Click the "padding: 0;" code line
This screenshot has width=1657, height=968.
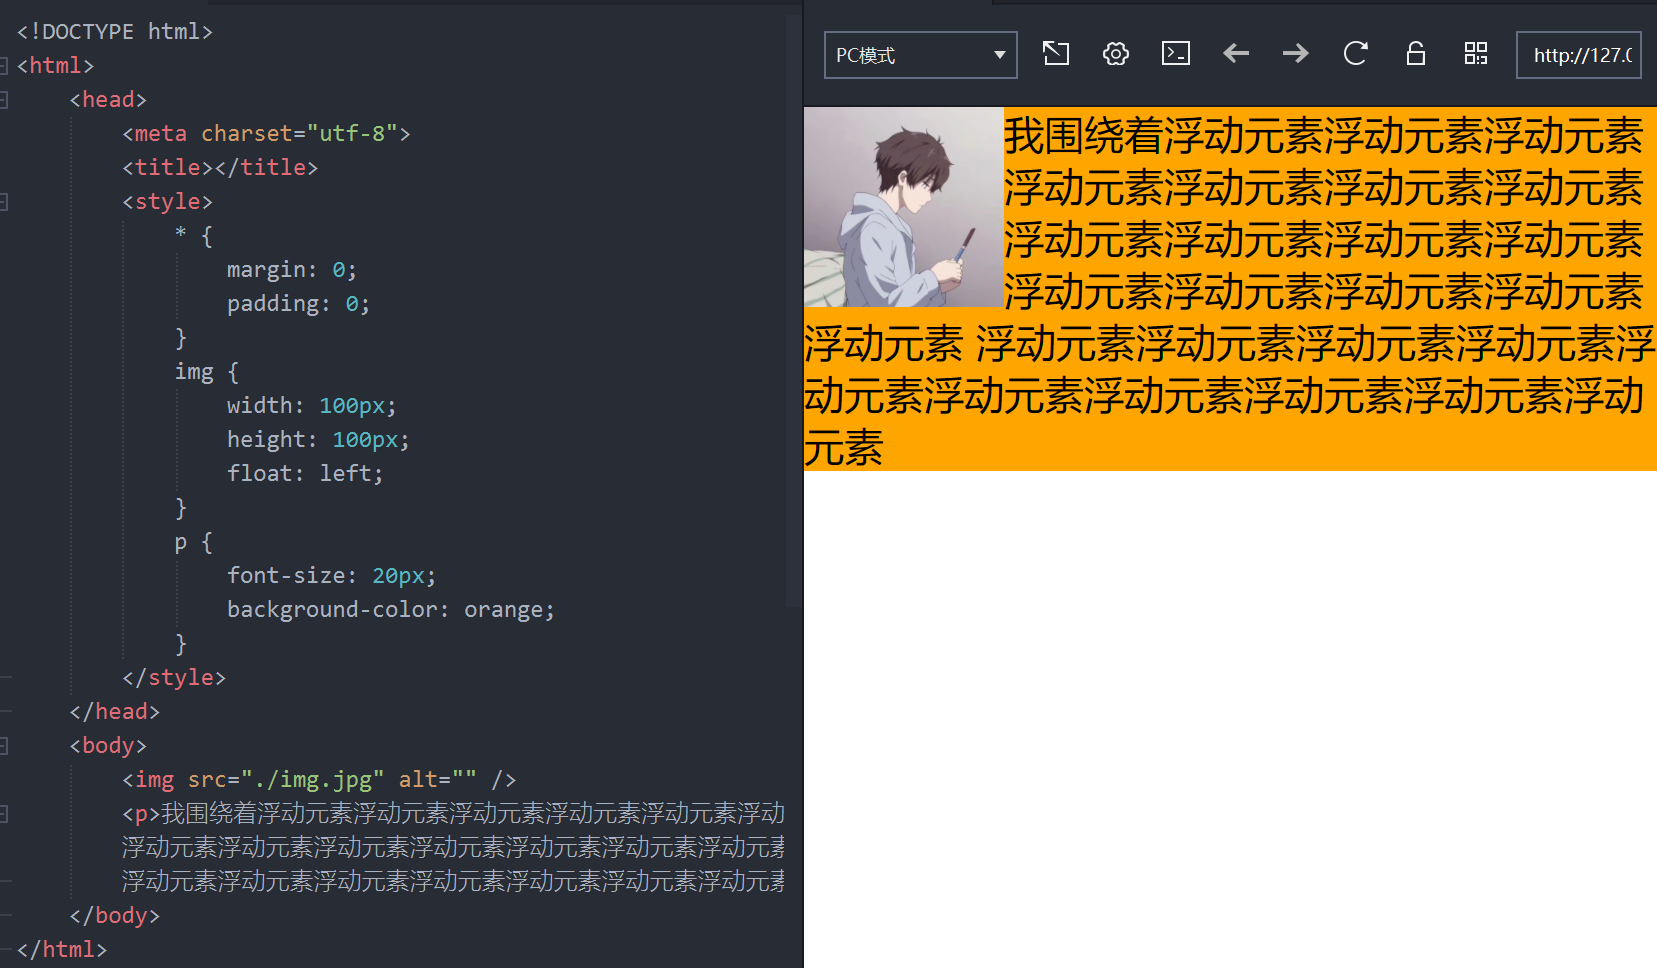point(298,303)
